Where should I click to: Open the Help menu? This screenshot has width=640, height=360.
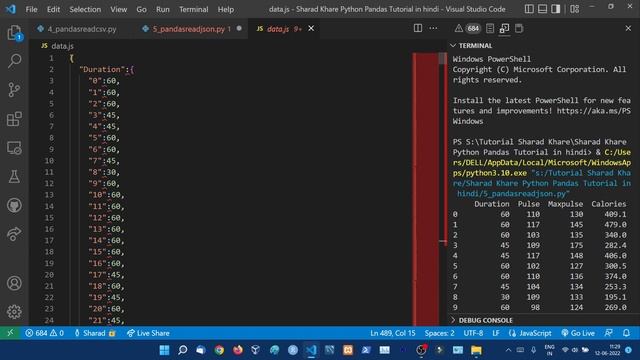225,9
